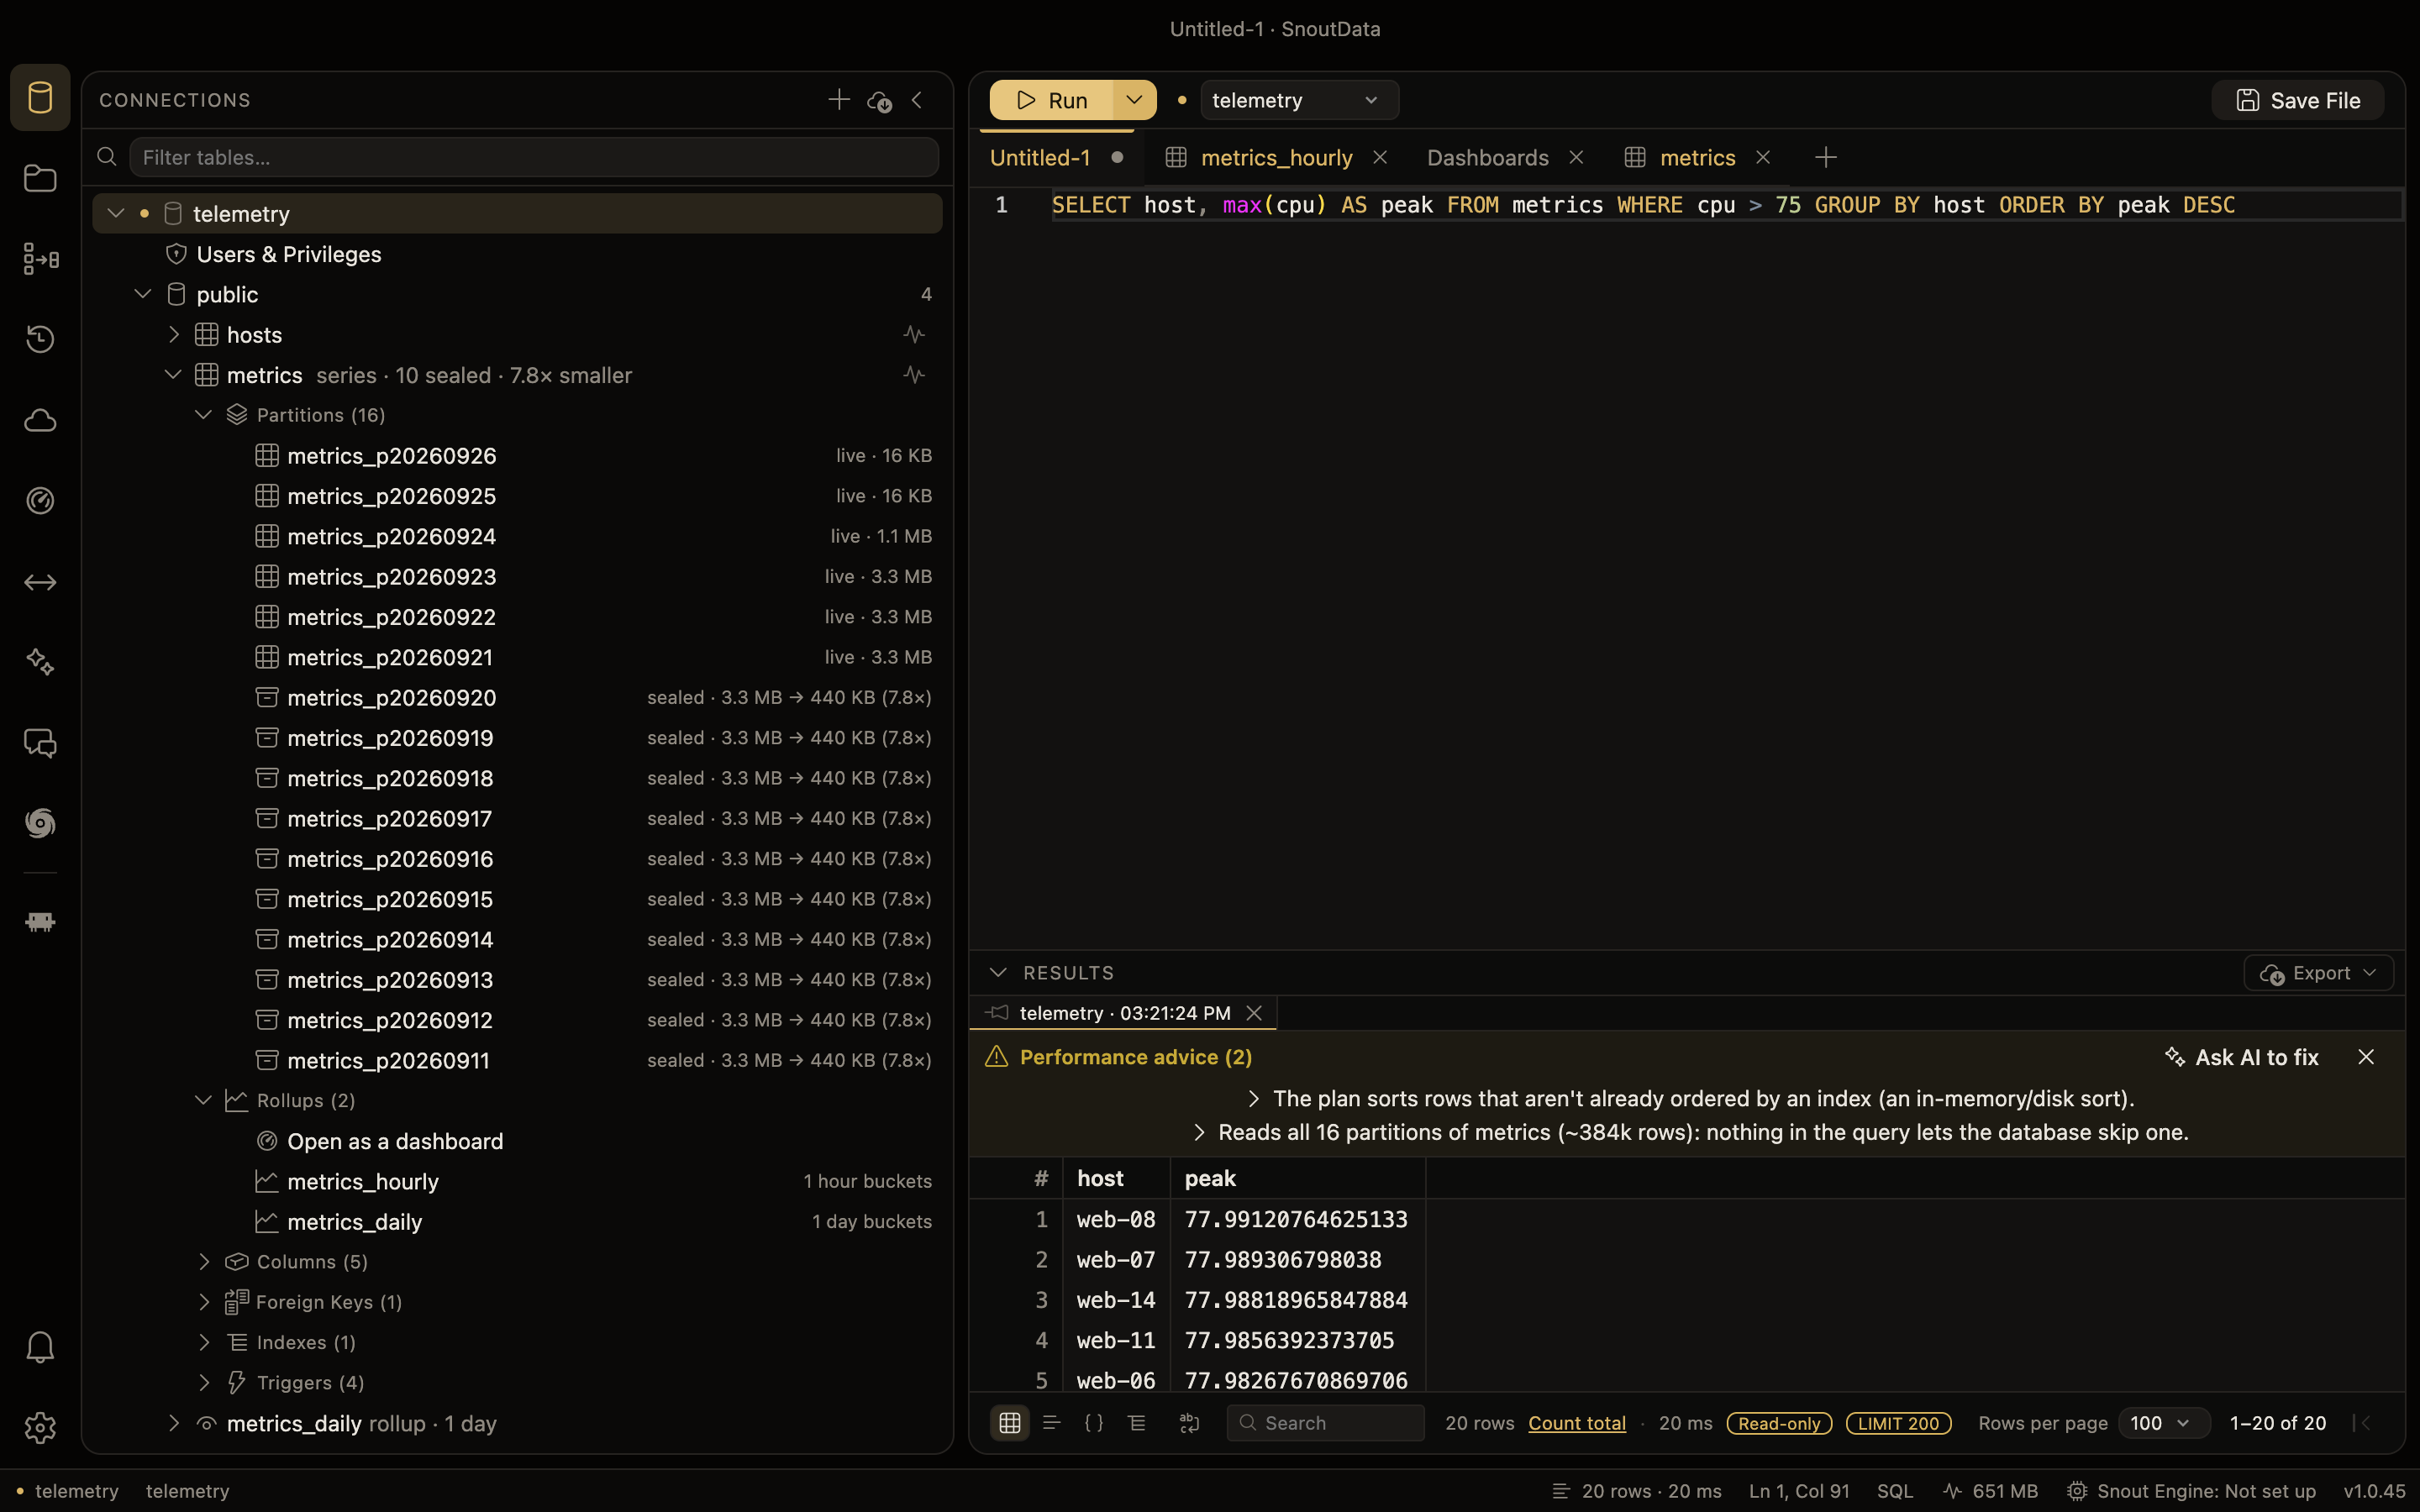The height and width of the screenshot is (1512, 2420).
Task: Open the chat bubbles sidebar icon
Action: (40, 743)
